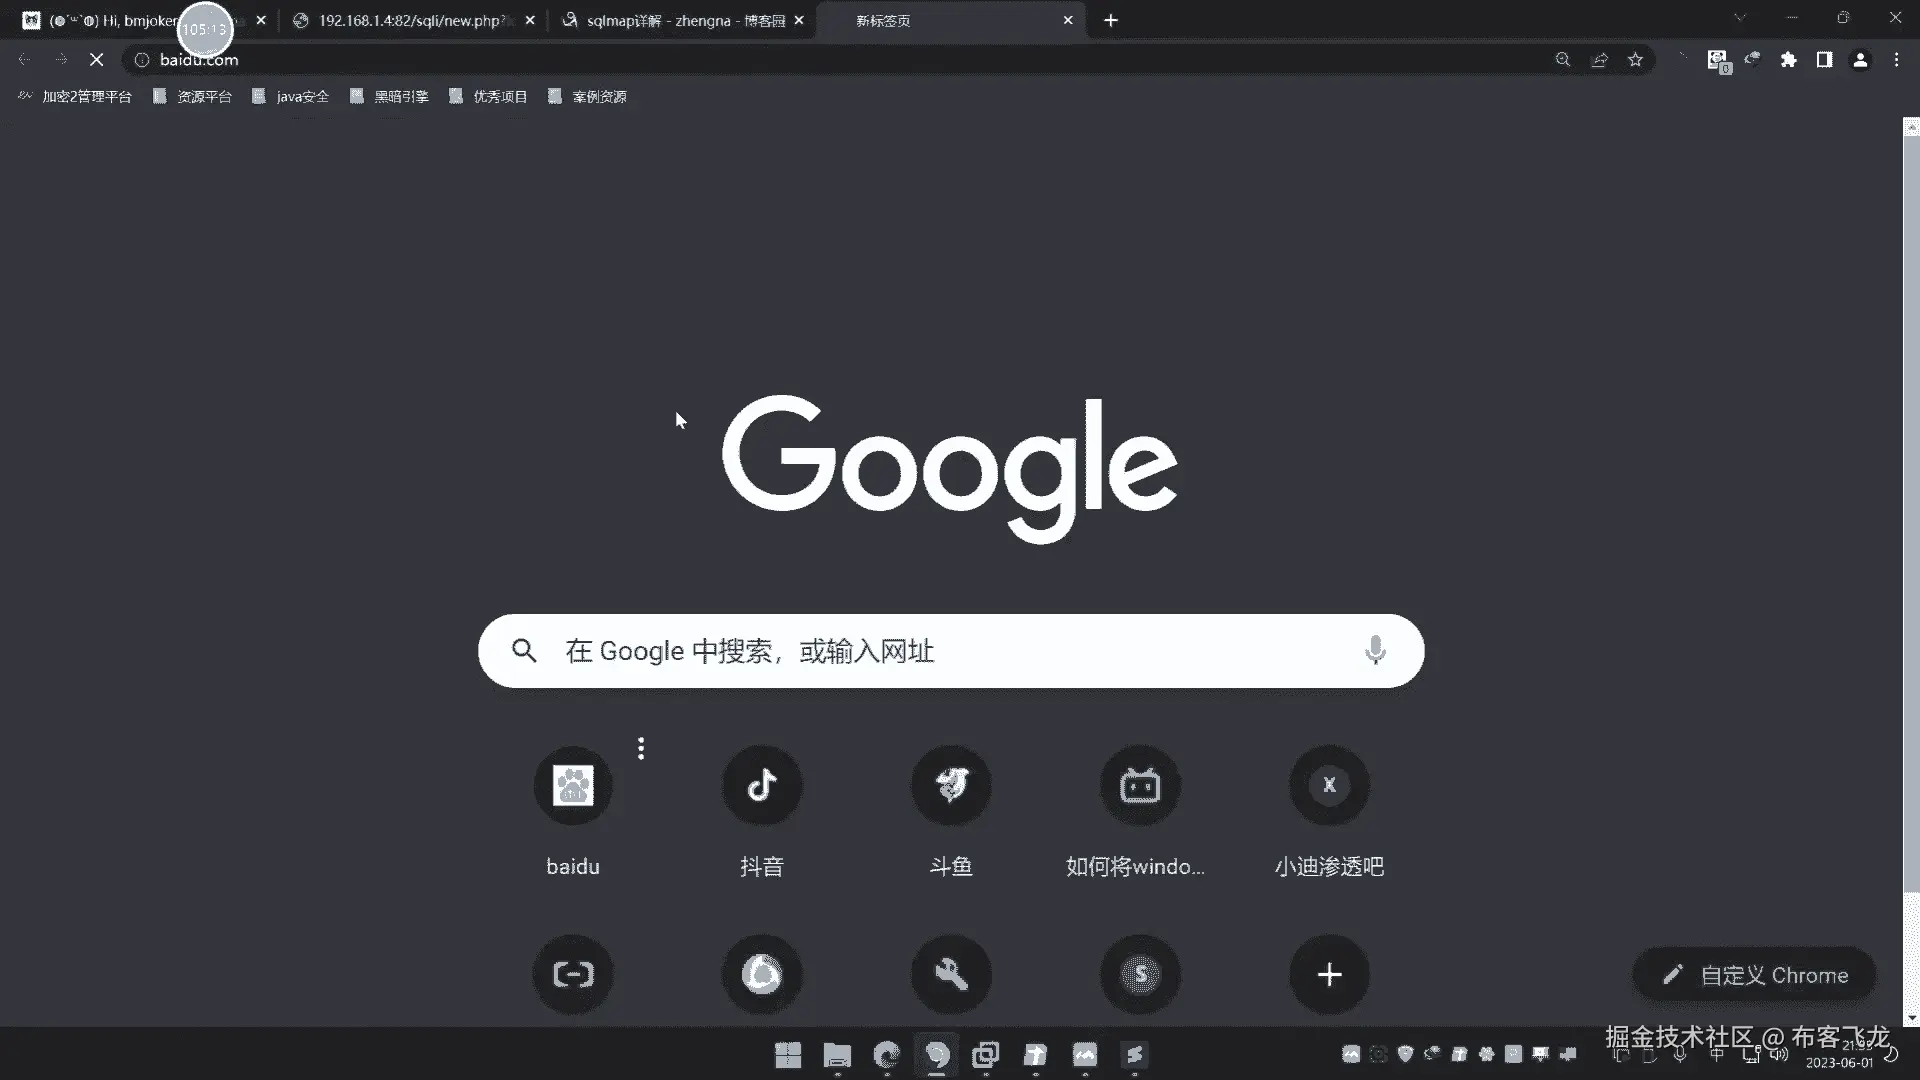Click the Google search input box
The width and height of the screenshot is (1920, 1080).
pyautogui.click(x=950, y=651)
